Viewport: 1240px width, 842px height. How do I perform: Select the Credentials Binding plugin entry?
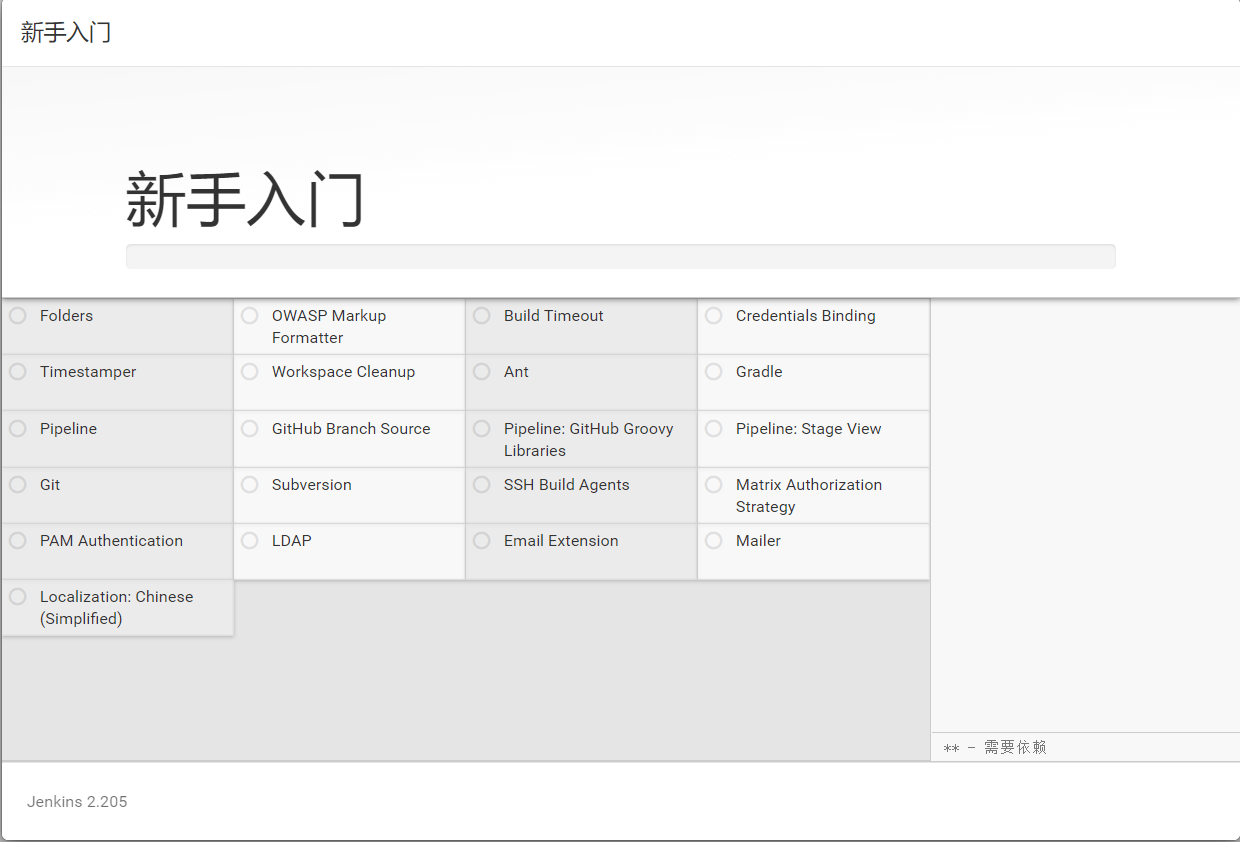[805, 316]
